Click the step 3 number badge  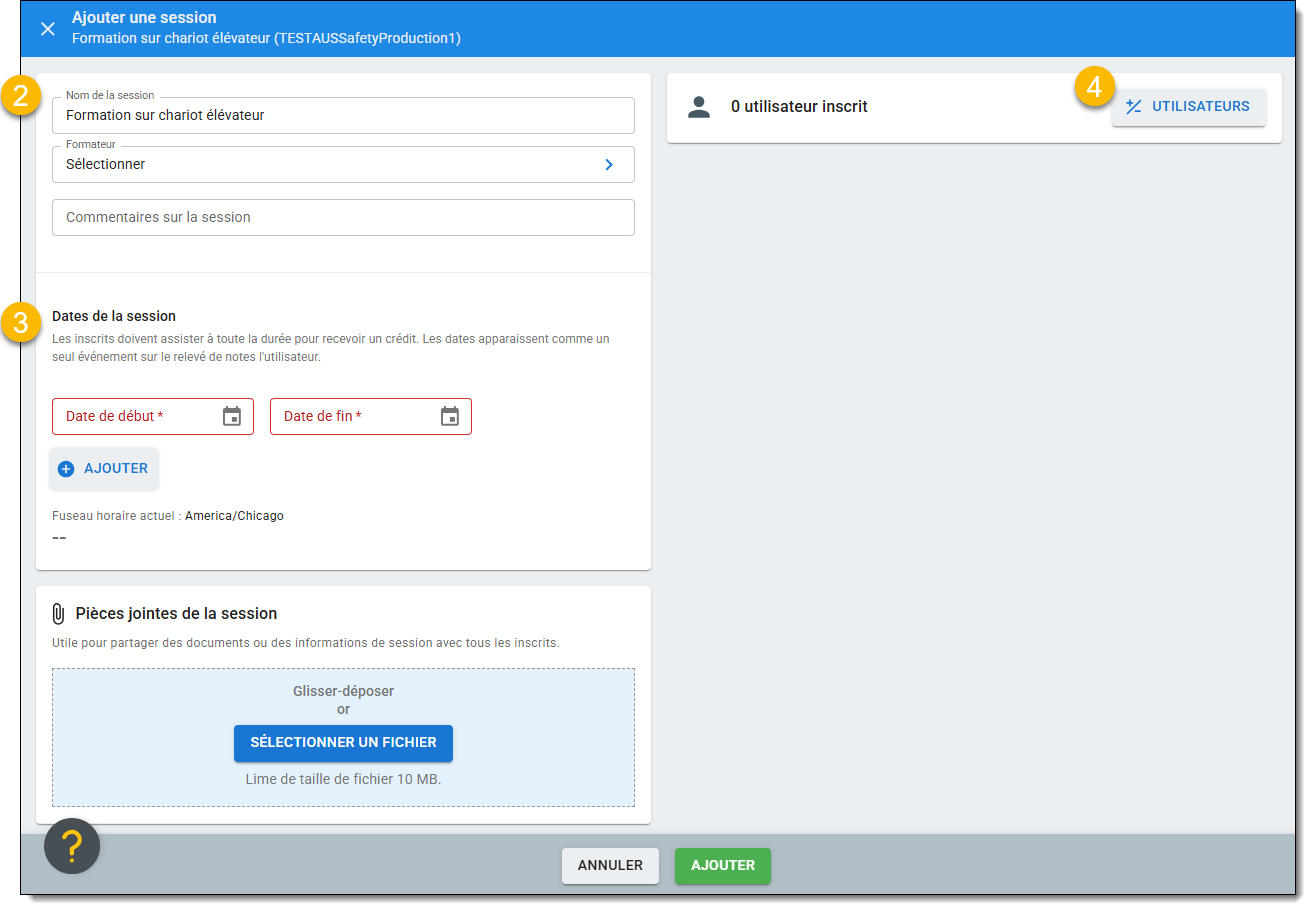pos(20,322)
